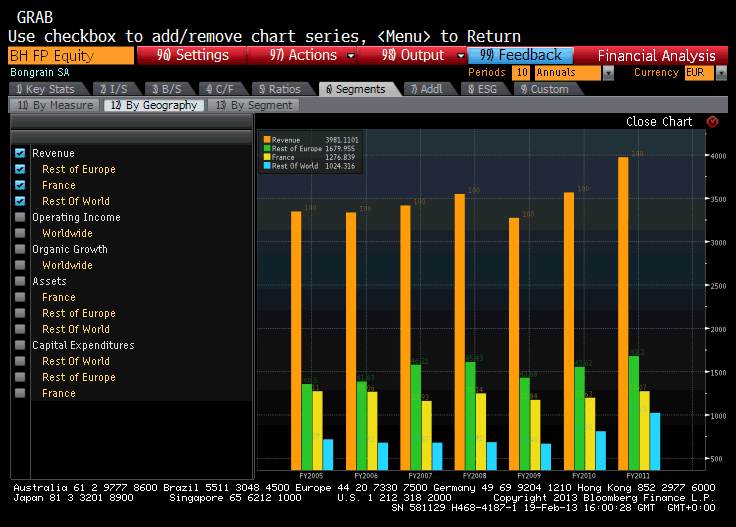This screenshot has height=527, width=736.
Task: Click the green FY2008 Rest of Europe bar
Action: (470, 416)
